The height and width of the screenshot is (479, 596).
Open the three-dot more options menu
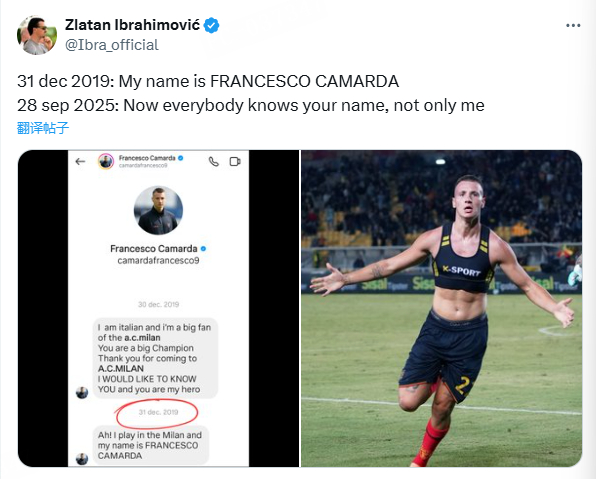click(x=573, y=25)
